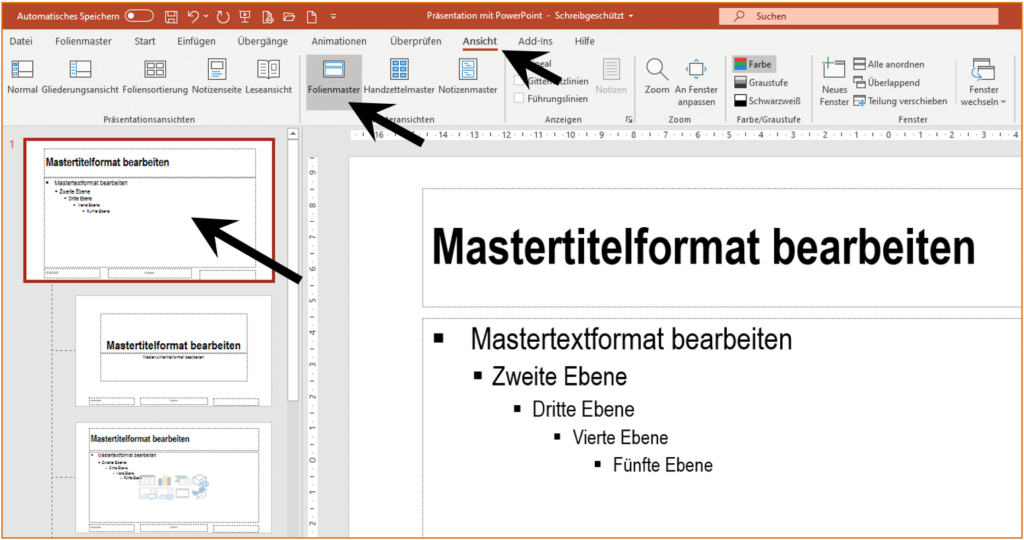Enable the Führungslinien checkbox
The image size is (1024, 540).
point(519,99)
